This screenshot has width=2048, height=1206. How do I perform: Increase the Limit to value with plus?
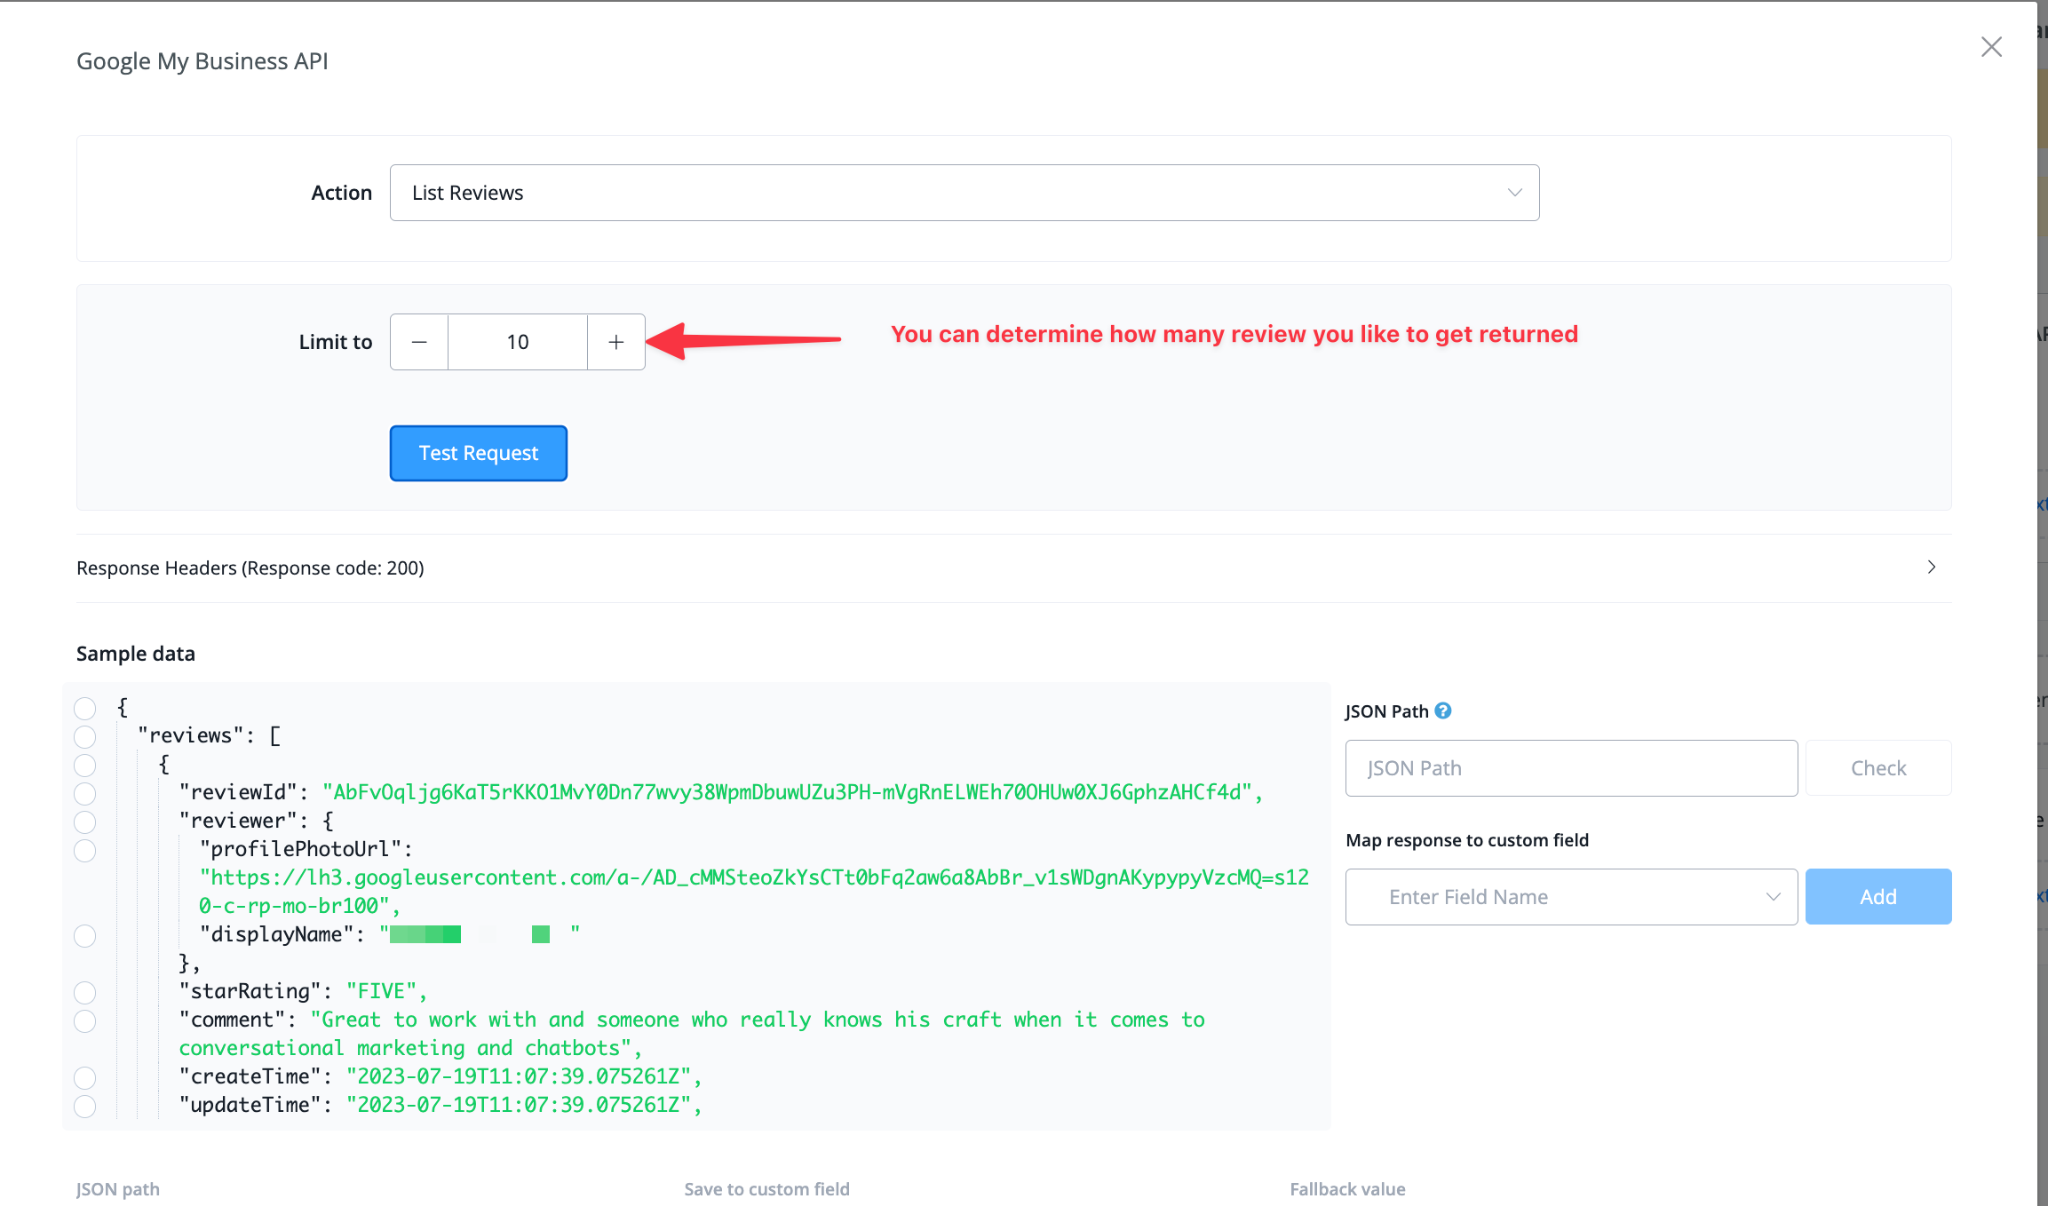(616, 342)
